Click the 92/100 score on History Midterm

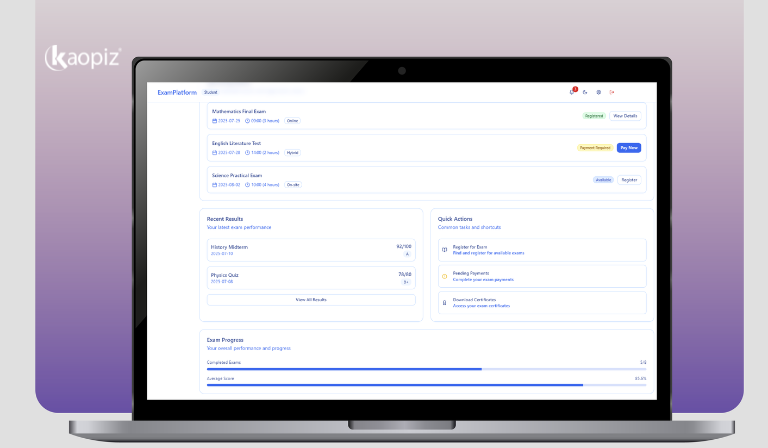[x=404, y=246]
